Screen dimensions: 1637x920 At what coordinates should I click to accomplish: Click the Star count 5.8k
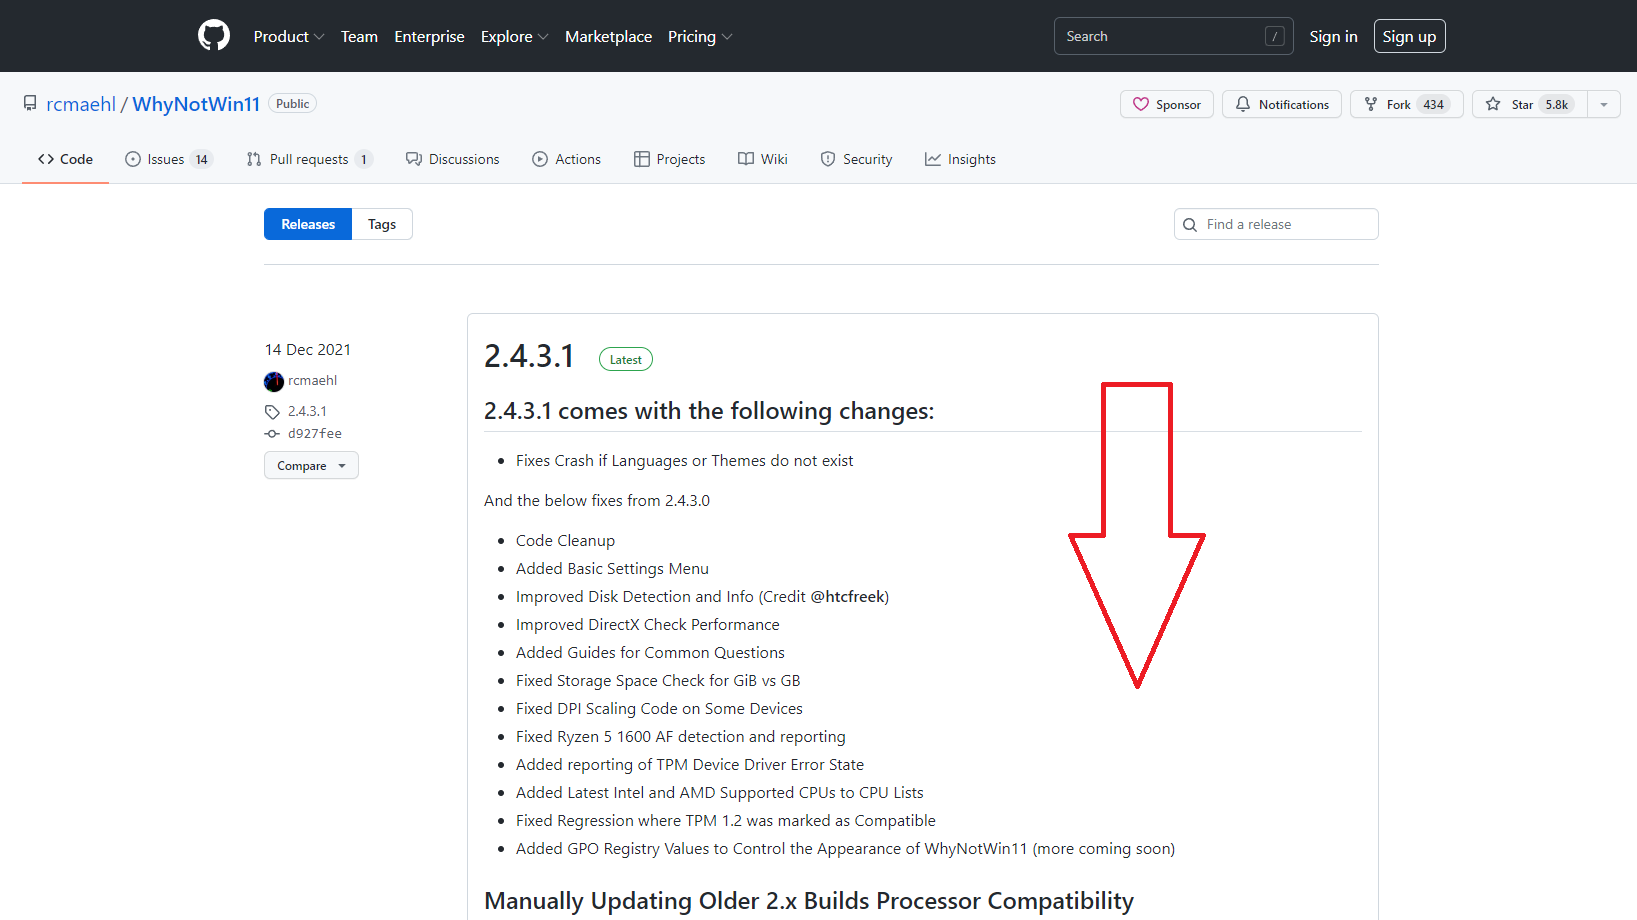[1556, 104]
